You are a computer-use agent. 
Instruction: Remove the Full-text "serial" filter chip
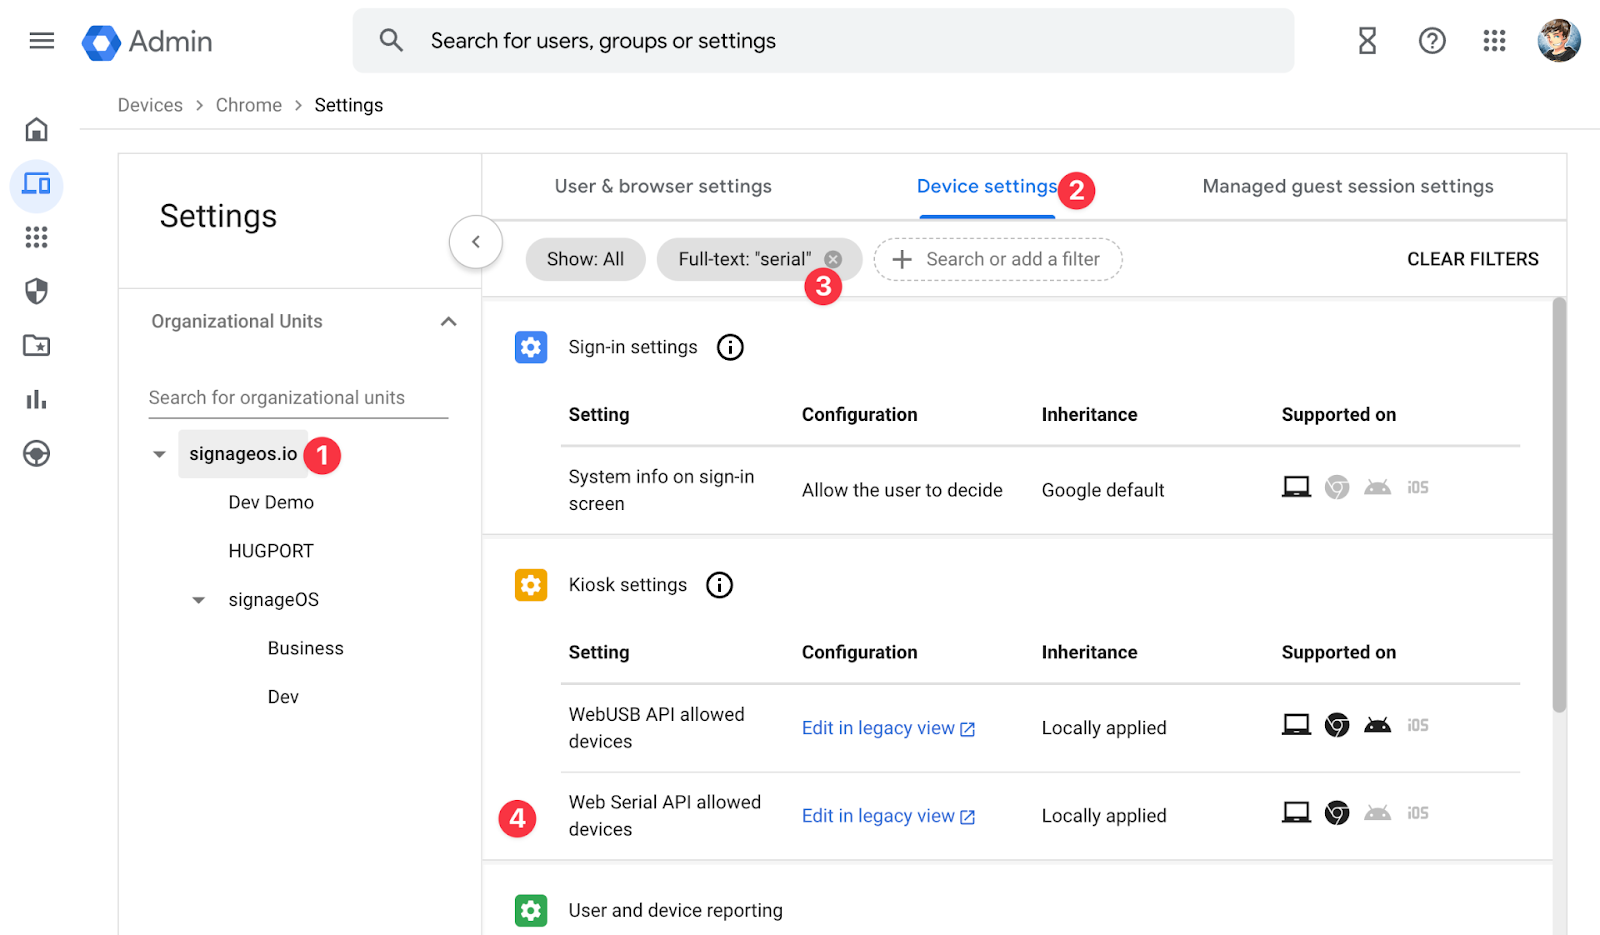click(x=833, y=259)
